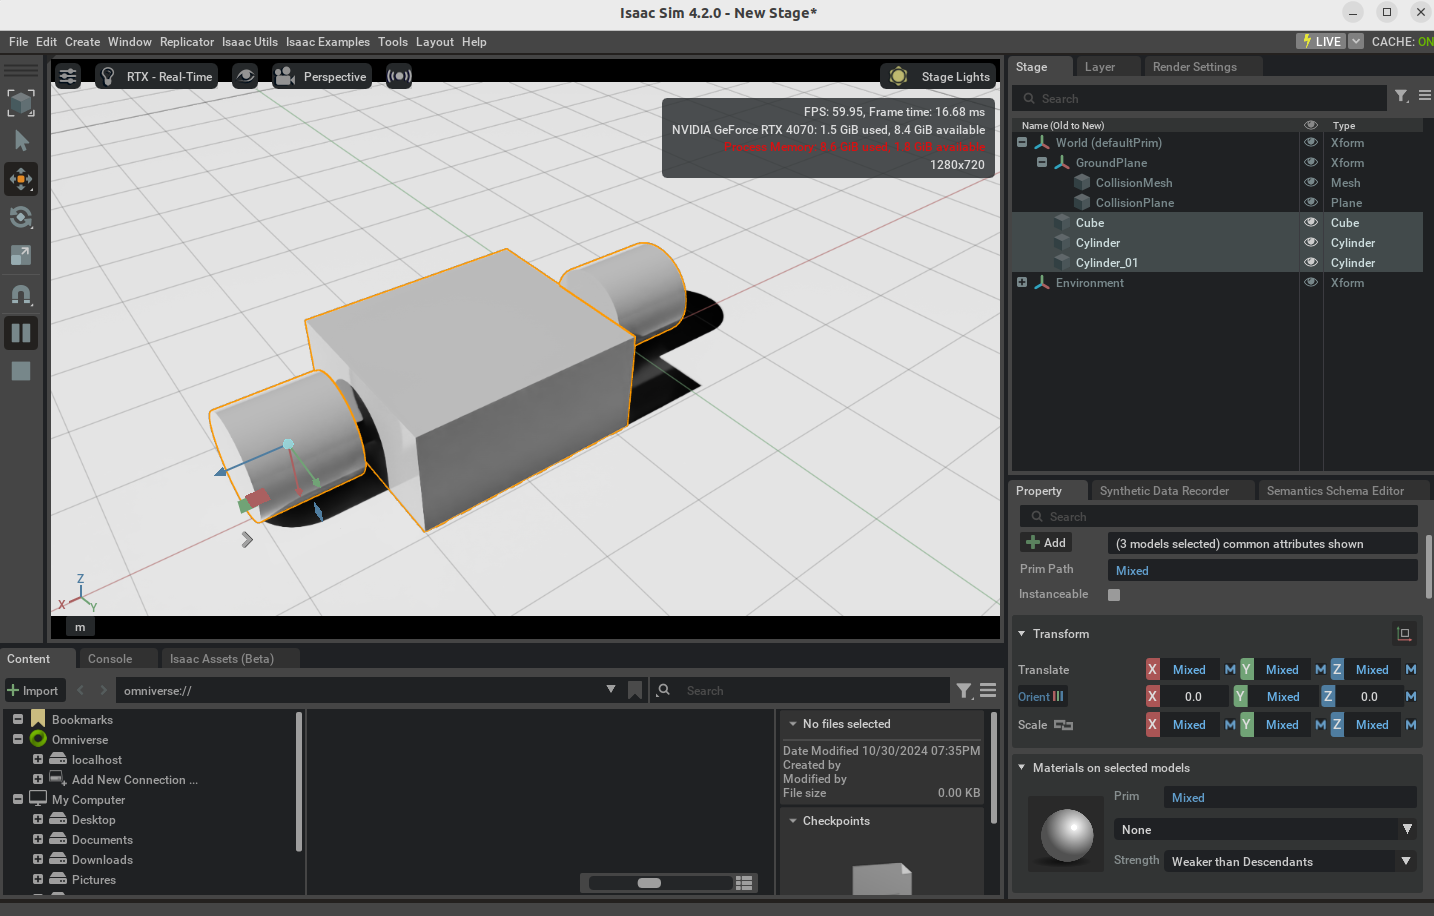Viewport: 1434px width, 916px height.
Task: Stop the simulation
Action: [21, 371]
